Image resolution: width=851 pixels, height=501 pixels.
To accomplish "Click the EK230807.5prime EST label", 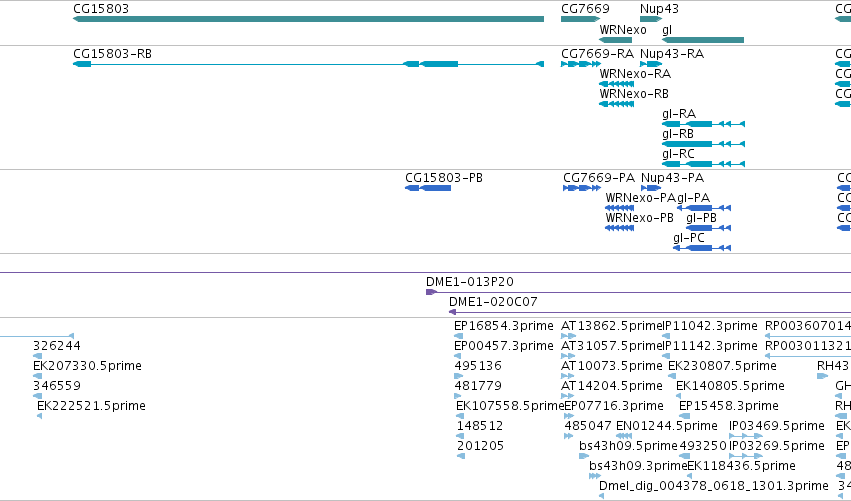I will (722, 366).
